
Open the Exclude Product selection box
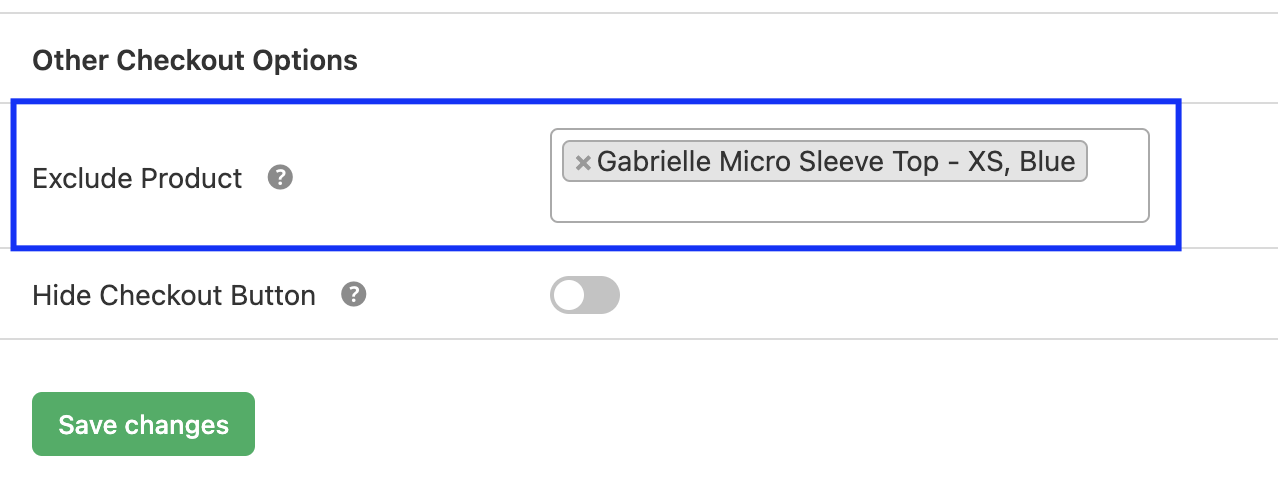pyautogui.click(x=850, y=175)
